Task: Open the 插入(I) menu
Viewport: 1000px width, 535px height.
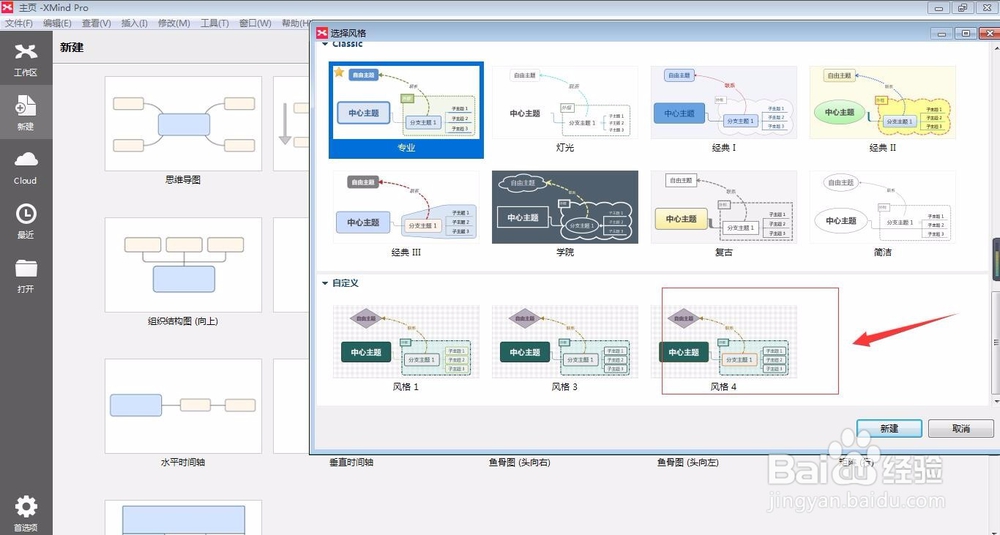Action: (135, 23)
